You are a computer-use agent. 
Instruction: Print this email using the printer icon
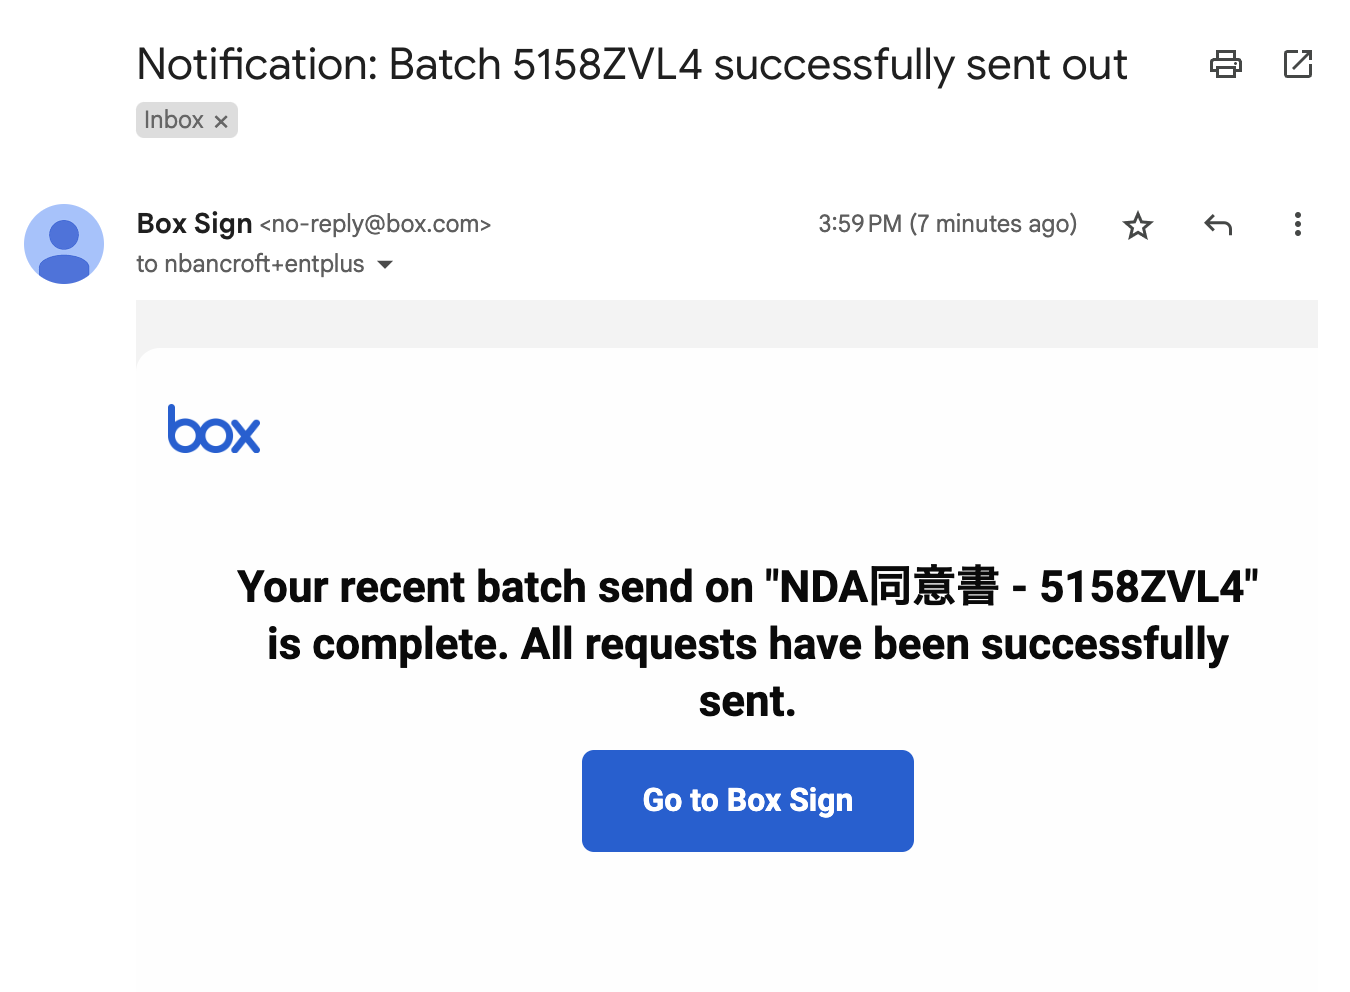[x=1225, y=65]
